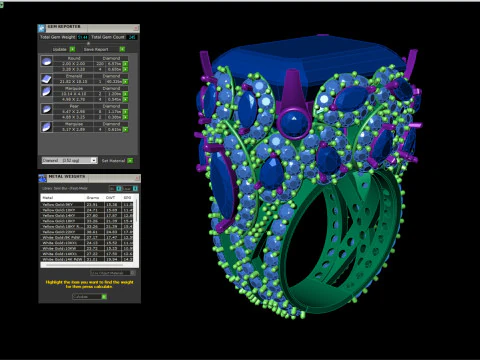This screenshot has width=480, height=360.
Task: Select the Marquise icon beside the 10.14 X 4.10 row
Action: pyautogui.click(x=47, y=91)
